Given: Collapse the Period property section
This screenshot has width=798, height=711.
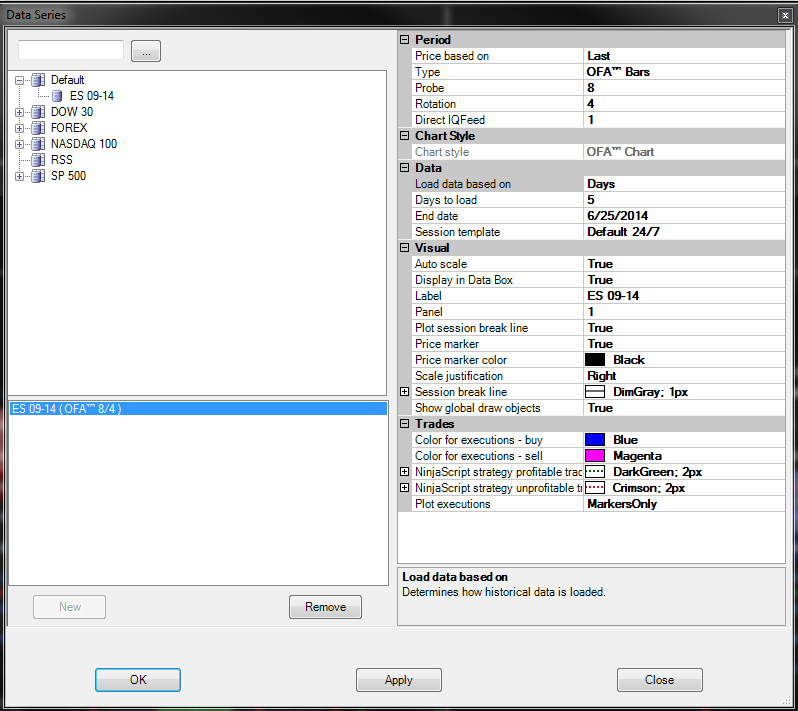Looking at the screenshot, I should click(405, 40).
